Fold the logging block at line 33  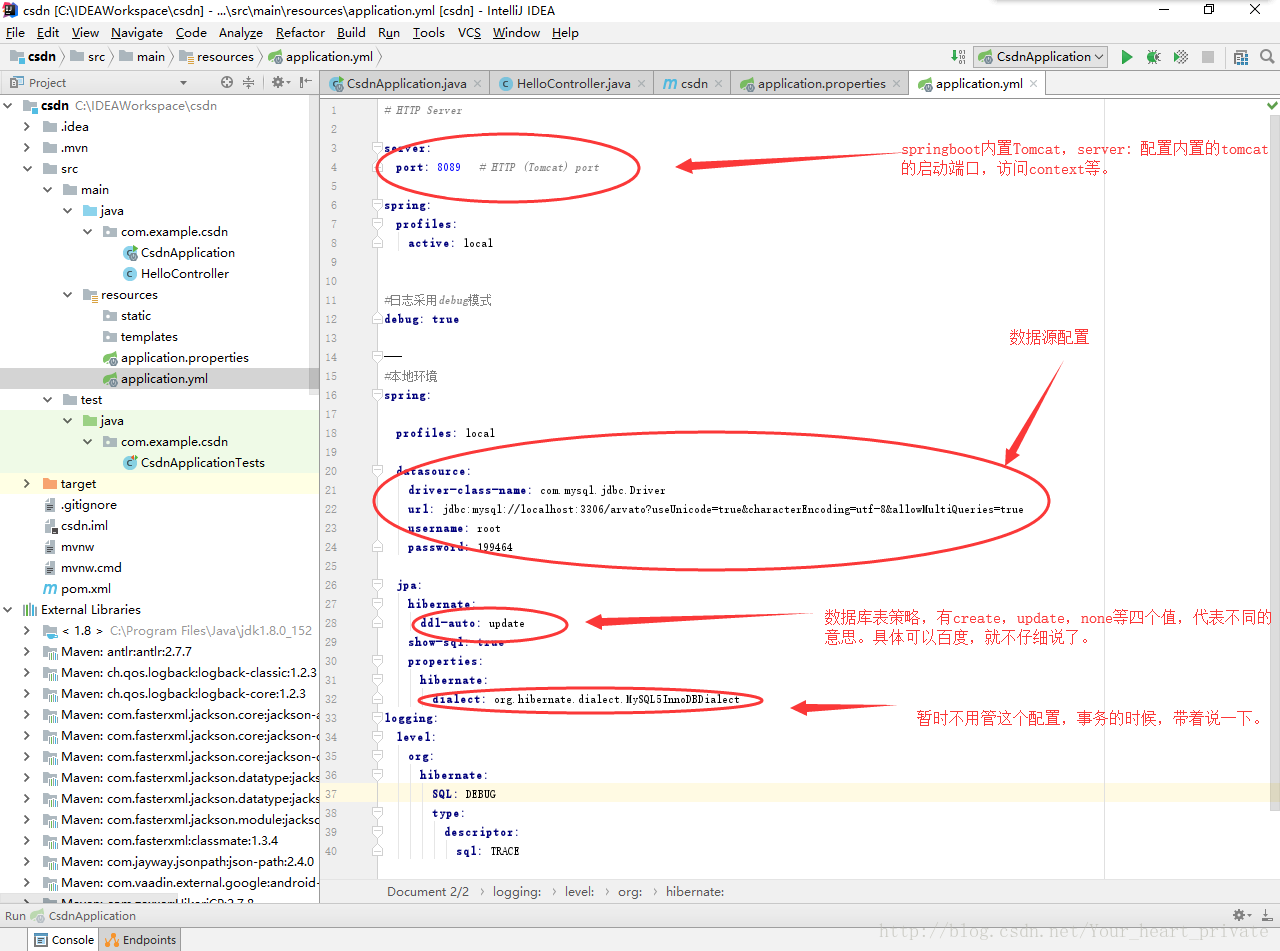click(x=378, y=718)
